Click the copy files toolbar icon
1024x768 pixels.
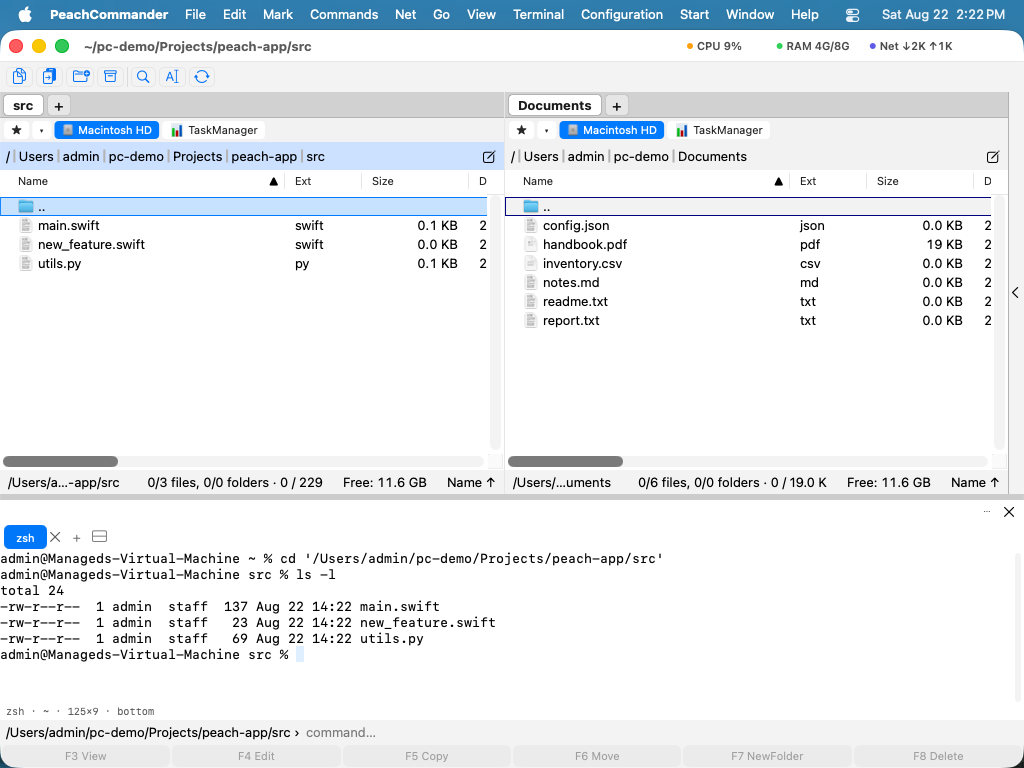point(20,76)
